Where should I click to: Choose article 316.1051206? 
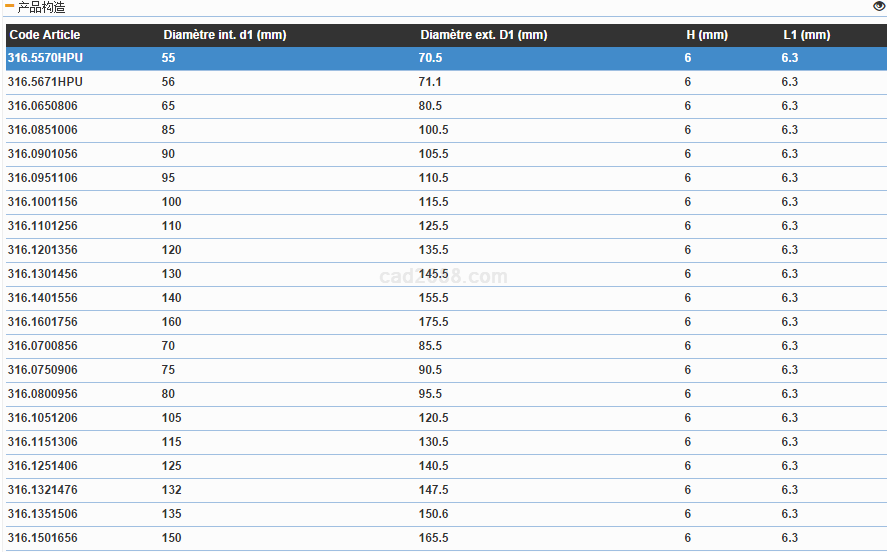[x=42, y=418]
